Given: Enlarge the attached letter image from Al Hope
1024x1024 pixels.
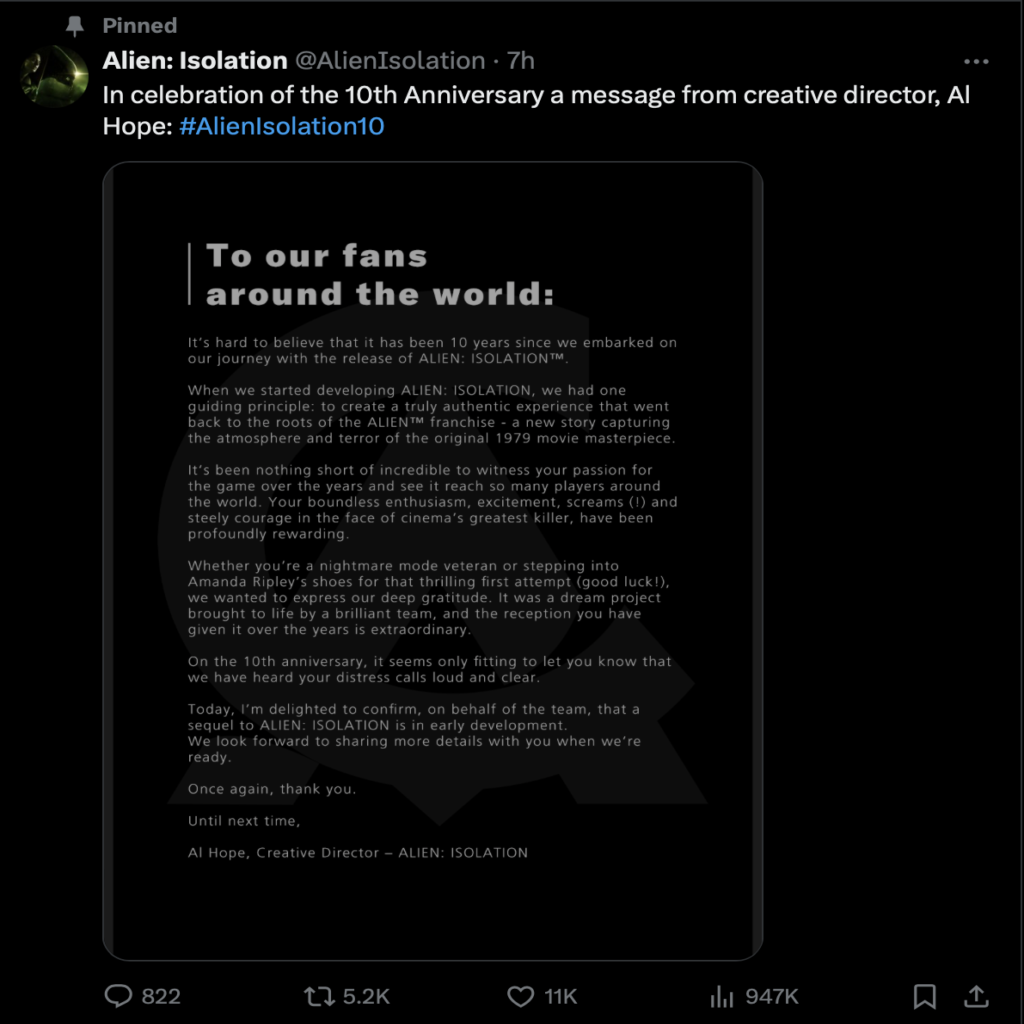Looking at the screenshot, I should click(x=432, y=560).
